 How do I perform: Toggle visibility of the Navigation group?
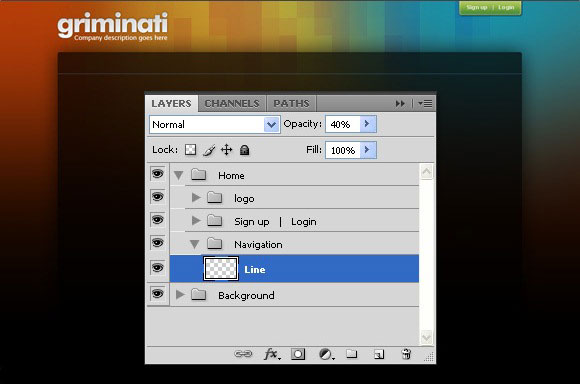158,243
